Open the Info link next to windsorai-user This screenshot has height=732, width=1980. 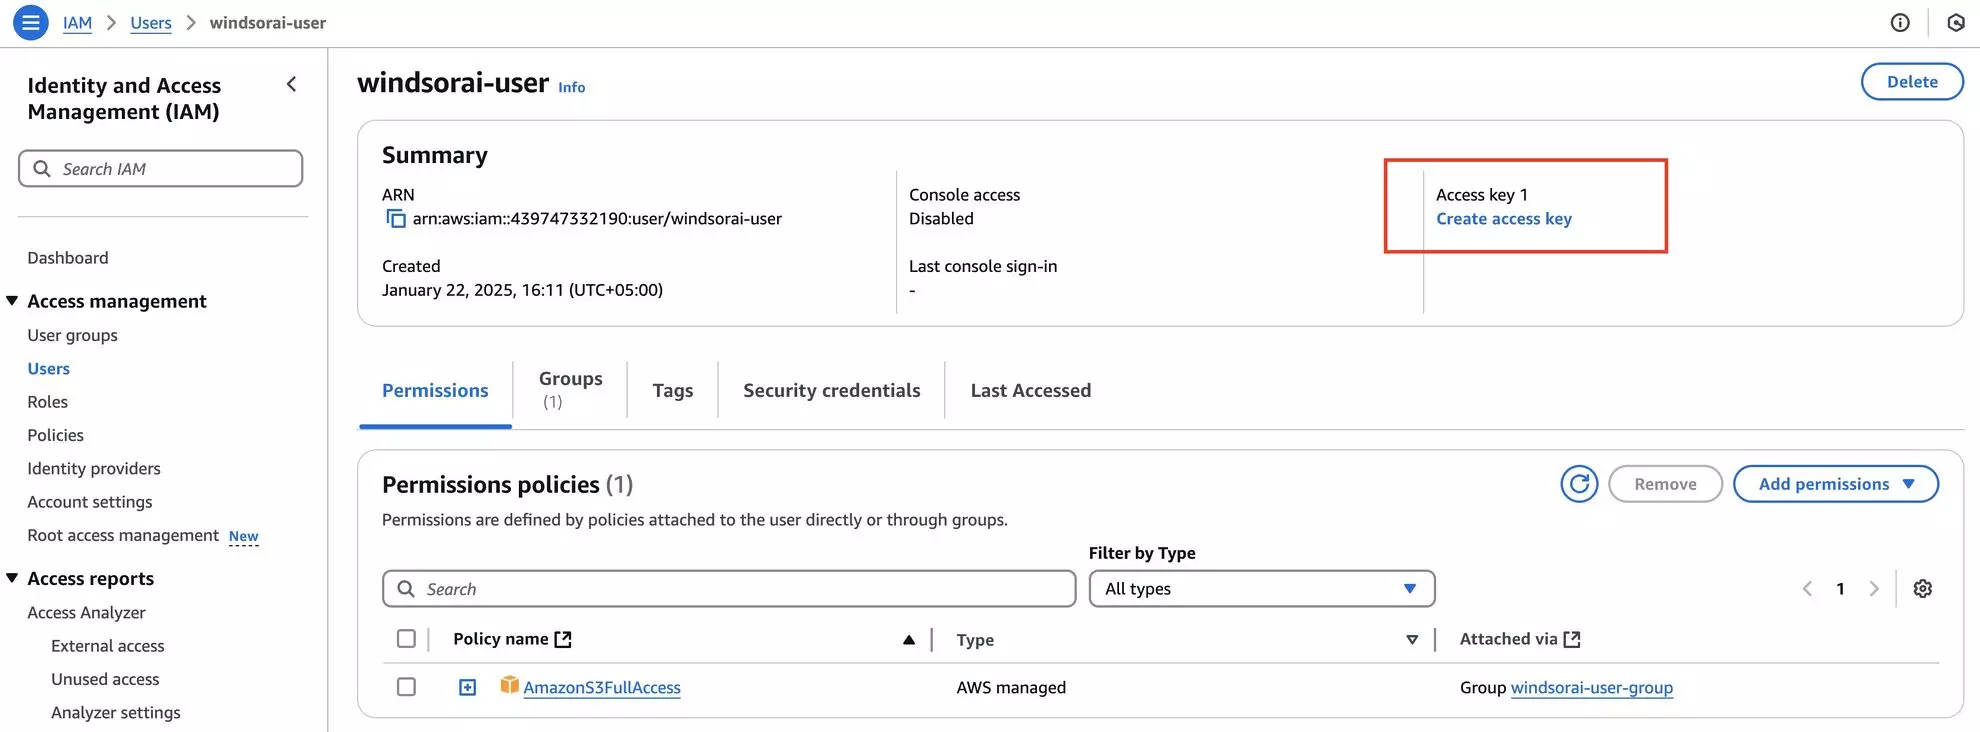point(572,88)
